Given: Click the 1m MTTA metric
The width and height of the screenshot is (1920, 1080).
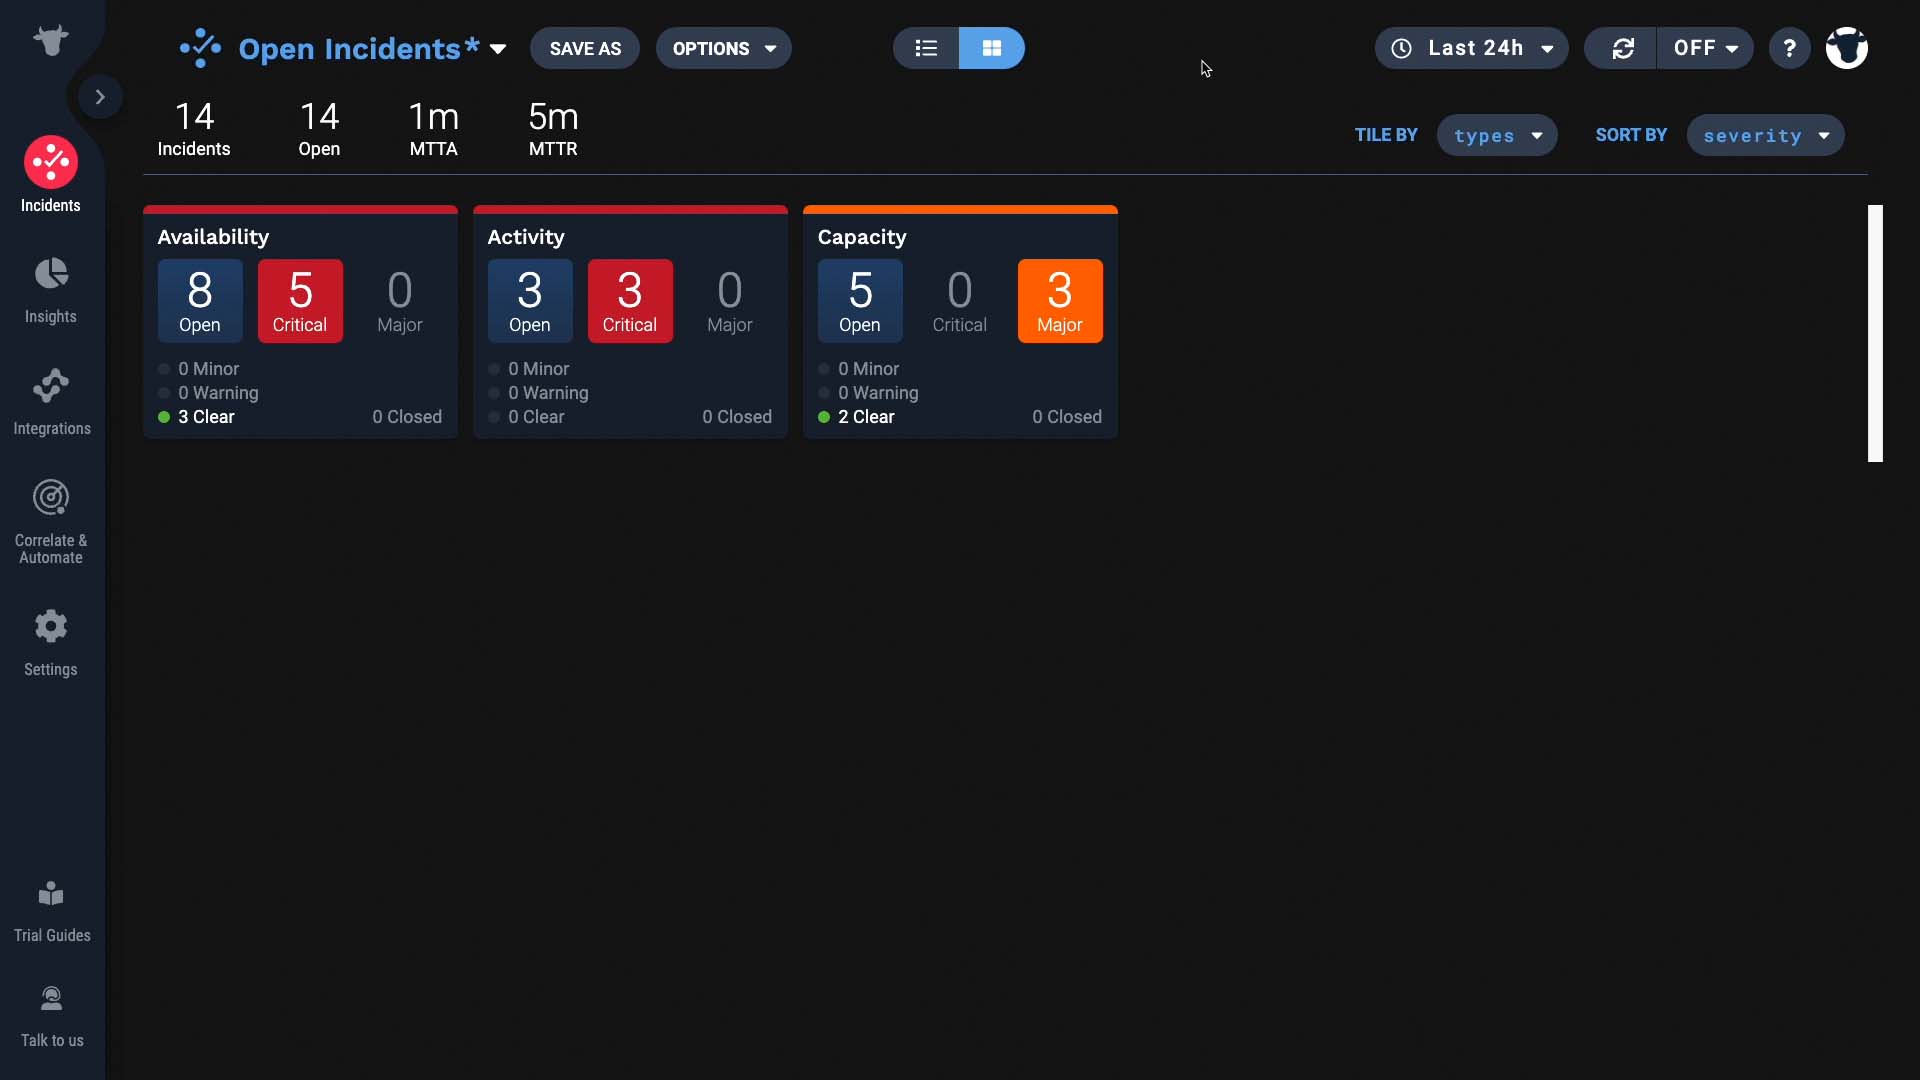Looking at the screenshot, I should (434, 129).
